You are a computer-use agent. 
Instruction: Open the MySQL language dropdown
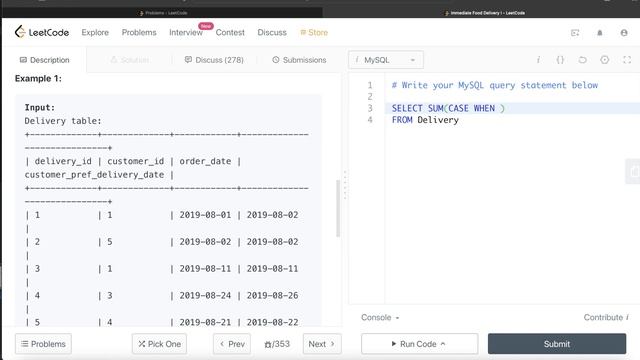386,60
